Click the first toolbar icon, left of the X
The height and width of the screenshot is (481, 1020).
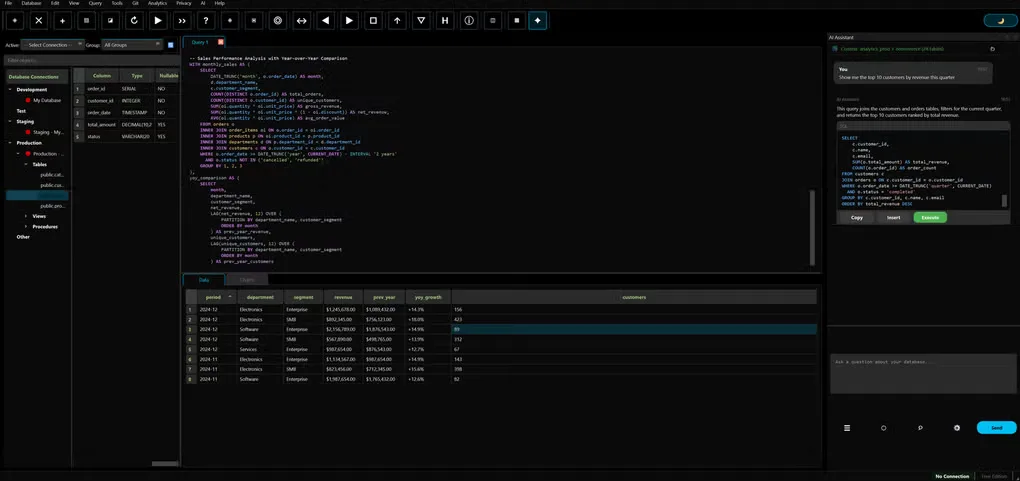click(14, 21)
